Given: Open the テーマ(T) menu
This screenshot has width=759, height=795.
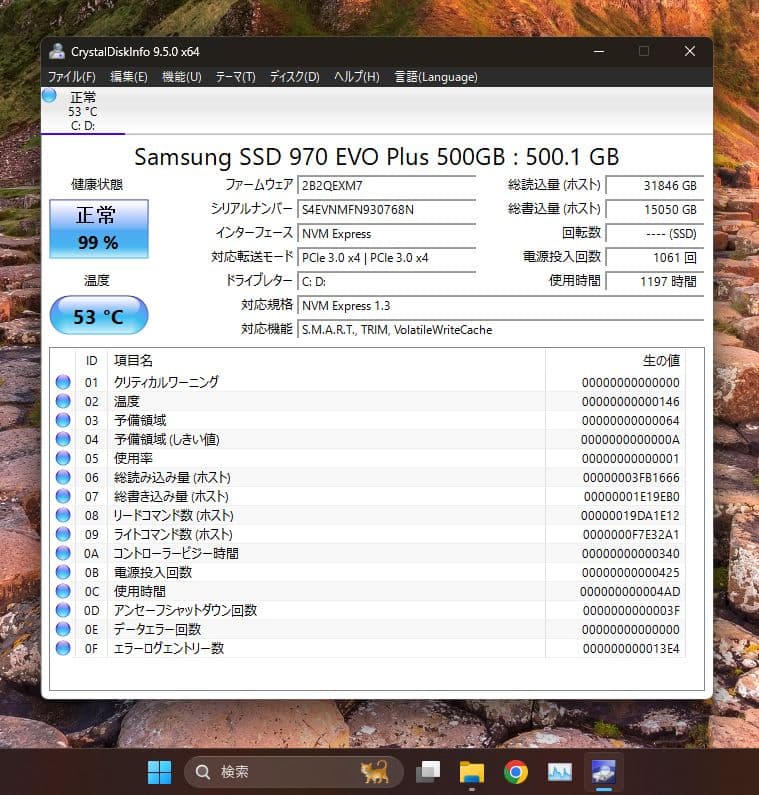Looking at the screenshot, I should pos(235,77).
